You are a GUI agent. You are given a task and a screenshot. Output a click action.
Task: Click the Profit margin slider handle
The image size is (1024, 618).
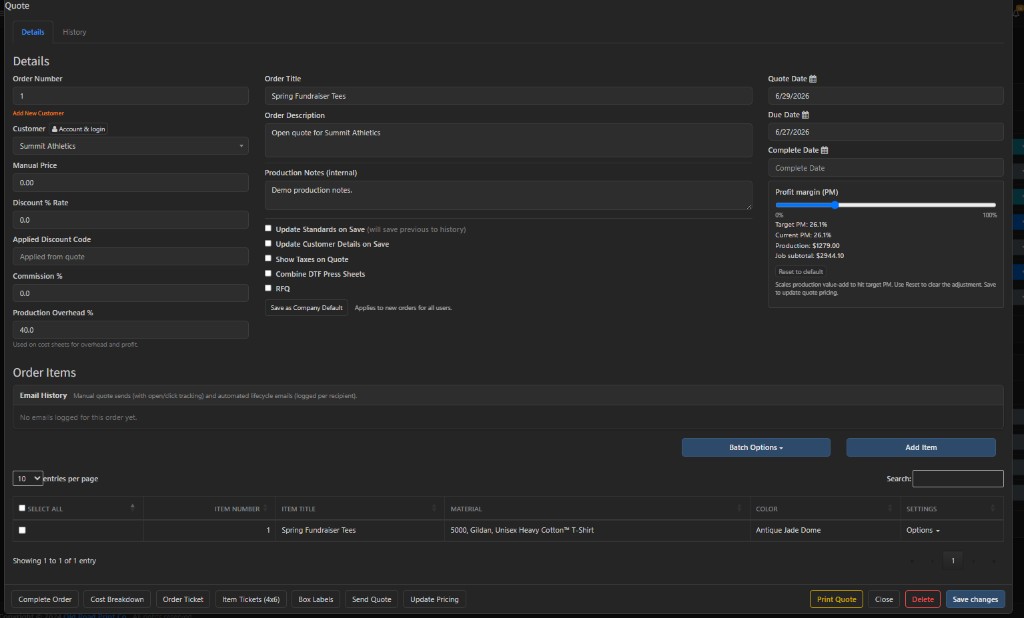click(835, 205)
